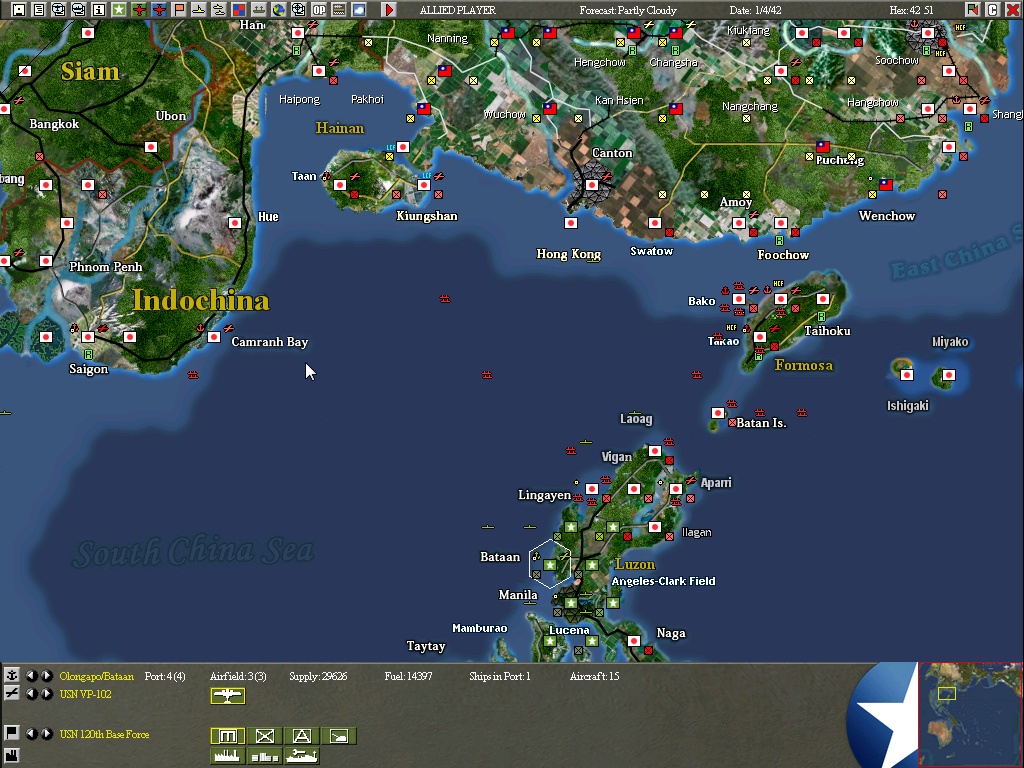
Task: Select the Hong Kong base marker
Action: (x=571, y=223)
